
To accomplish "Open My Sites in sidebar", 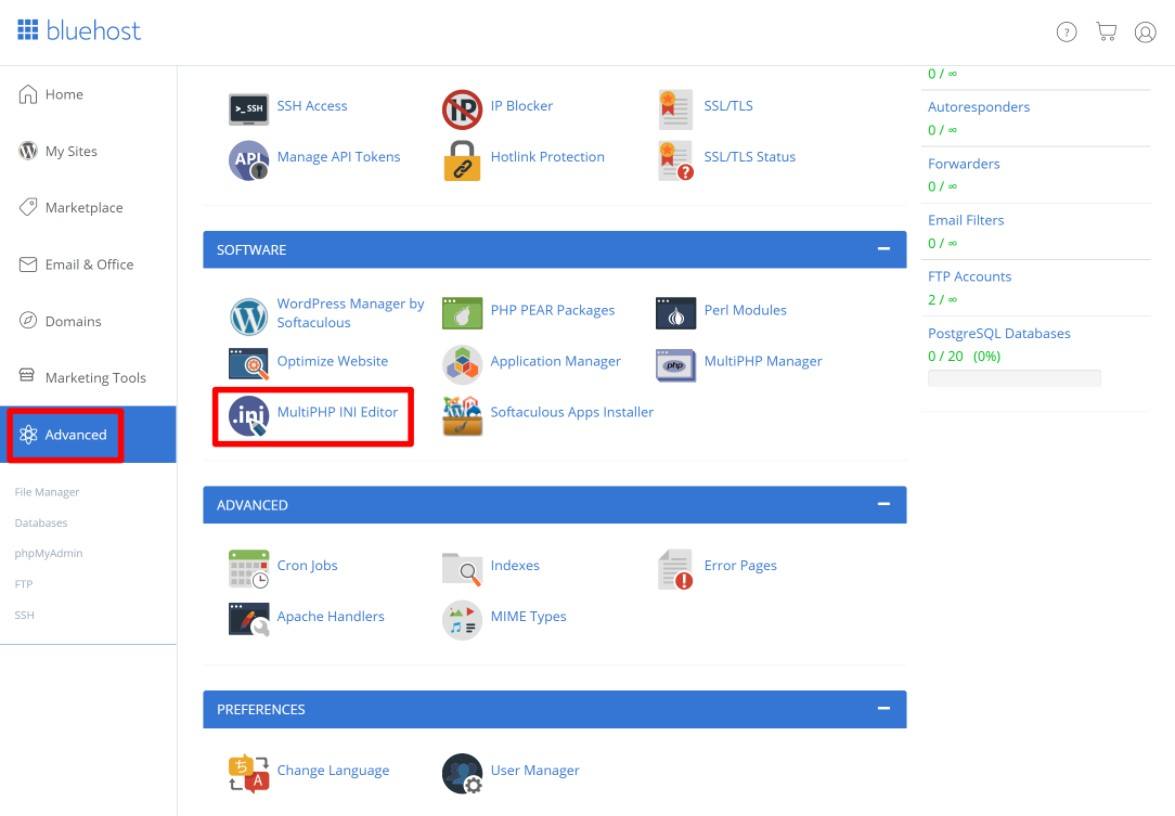I will click(88, 151).
